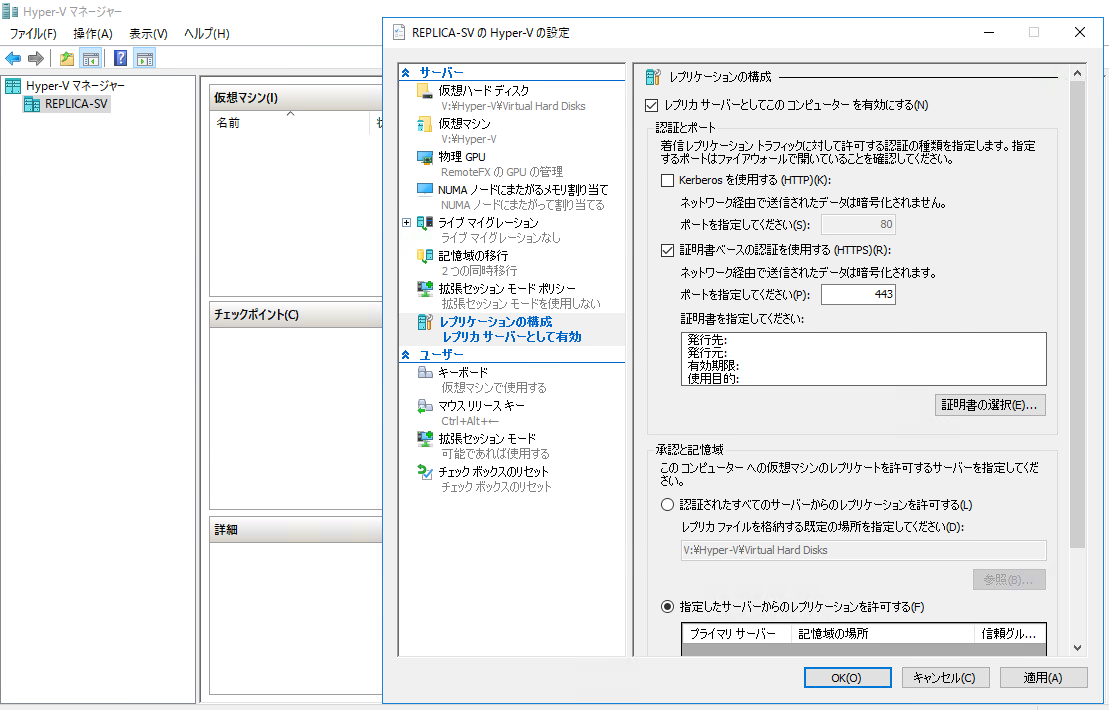Uncheck レプリカ サーバーとして有効にする checkbox
This screenshot has height=710, width=1109.
pyautogui.click(x=651, y=105)
